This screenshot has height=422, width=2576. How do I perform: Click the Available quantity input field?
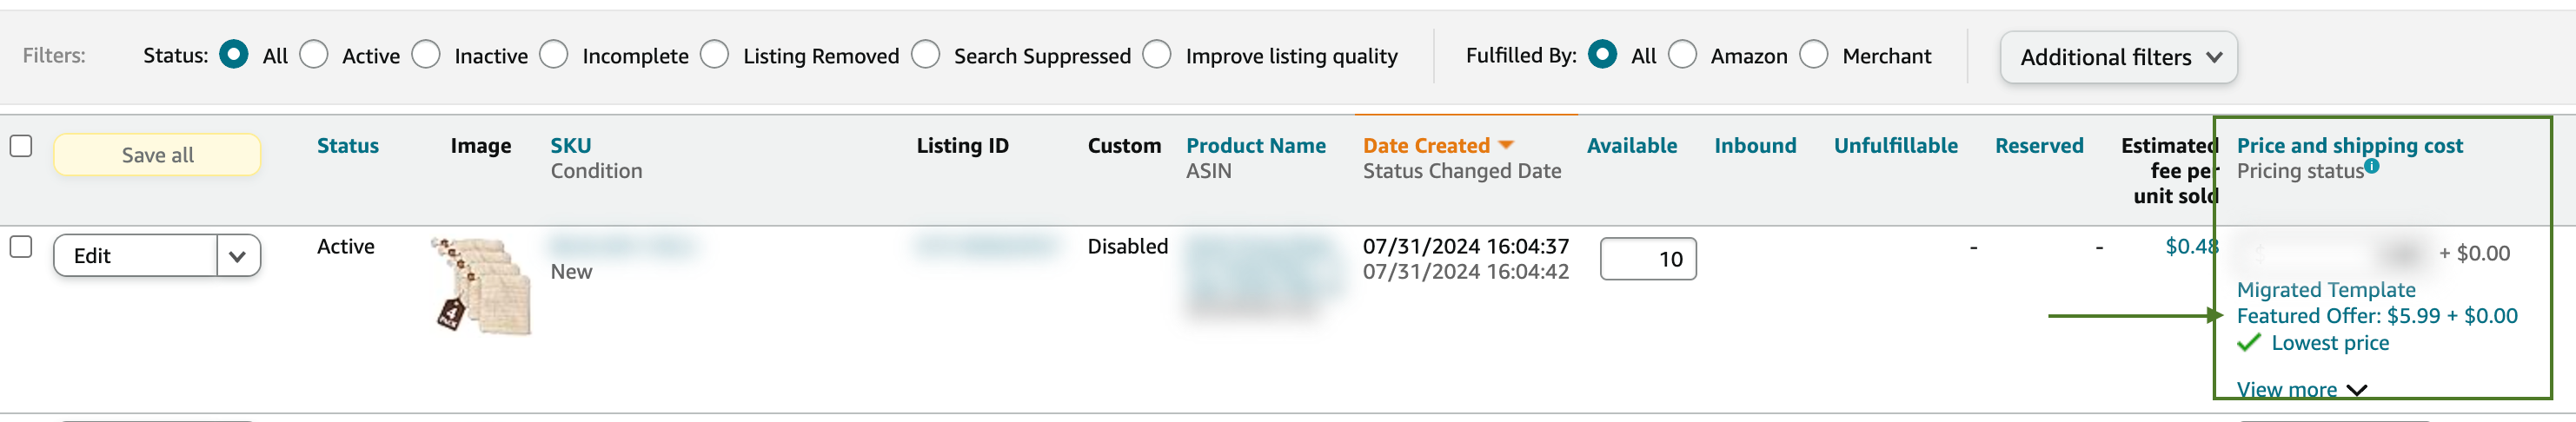[1647, 259]
